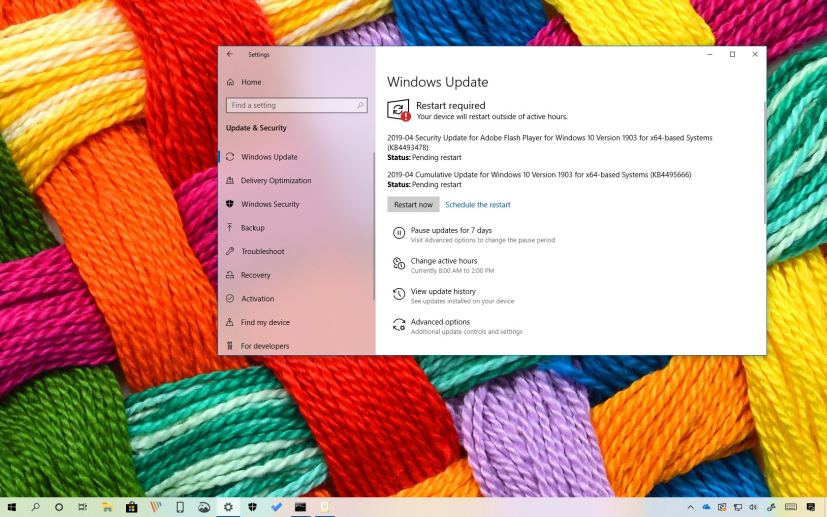The height and width of the screenshot is (517, 827).
Task: Click the history icon beside View update history
Action: pyautogui.click(x=399, y=294)
